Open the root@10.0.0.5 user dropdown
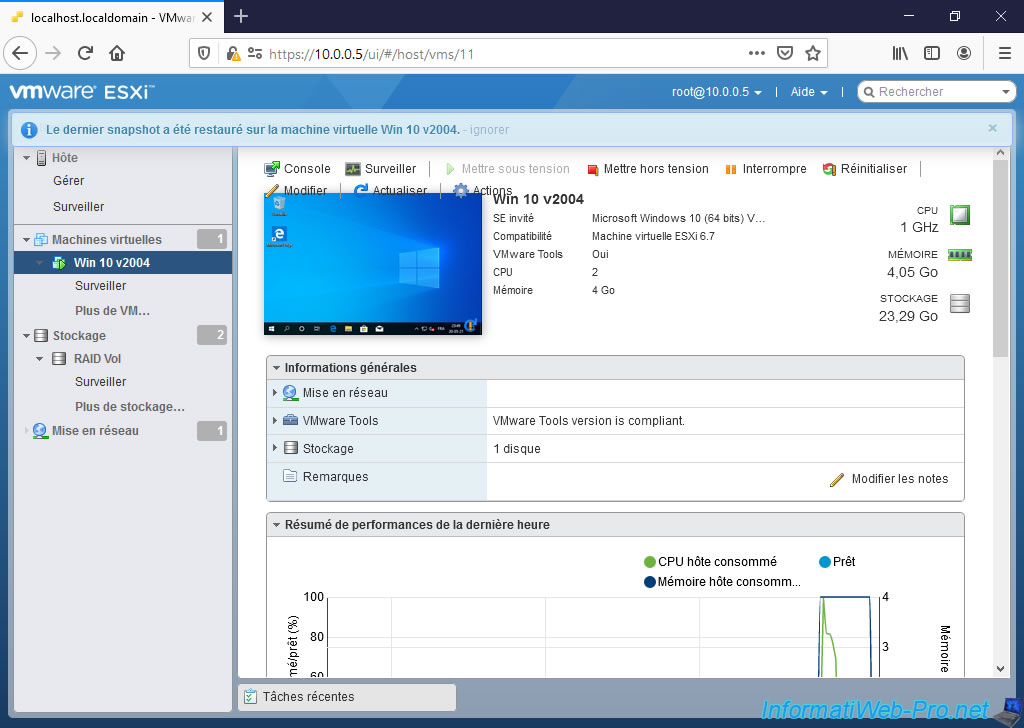The height and width of the screenshot is (728, 1024). (716, 92)
